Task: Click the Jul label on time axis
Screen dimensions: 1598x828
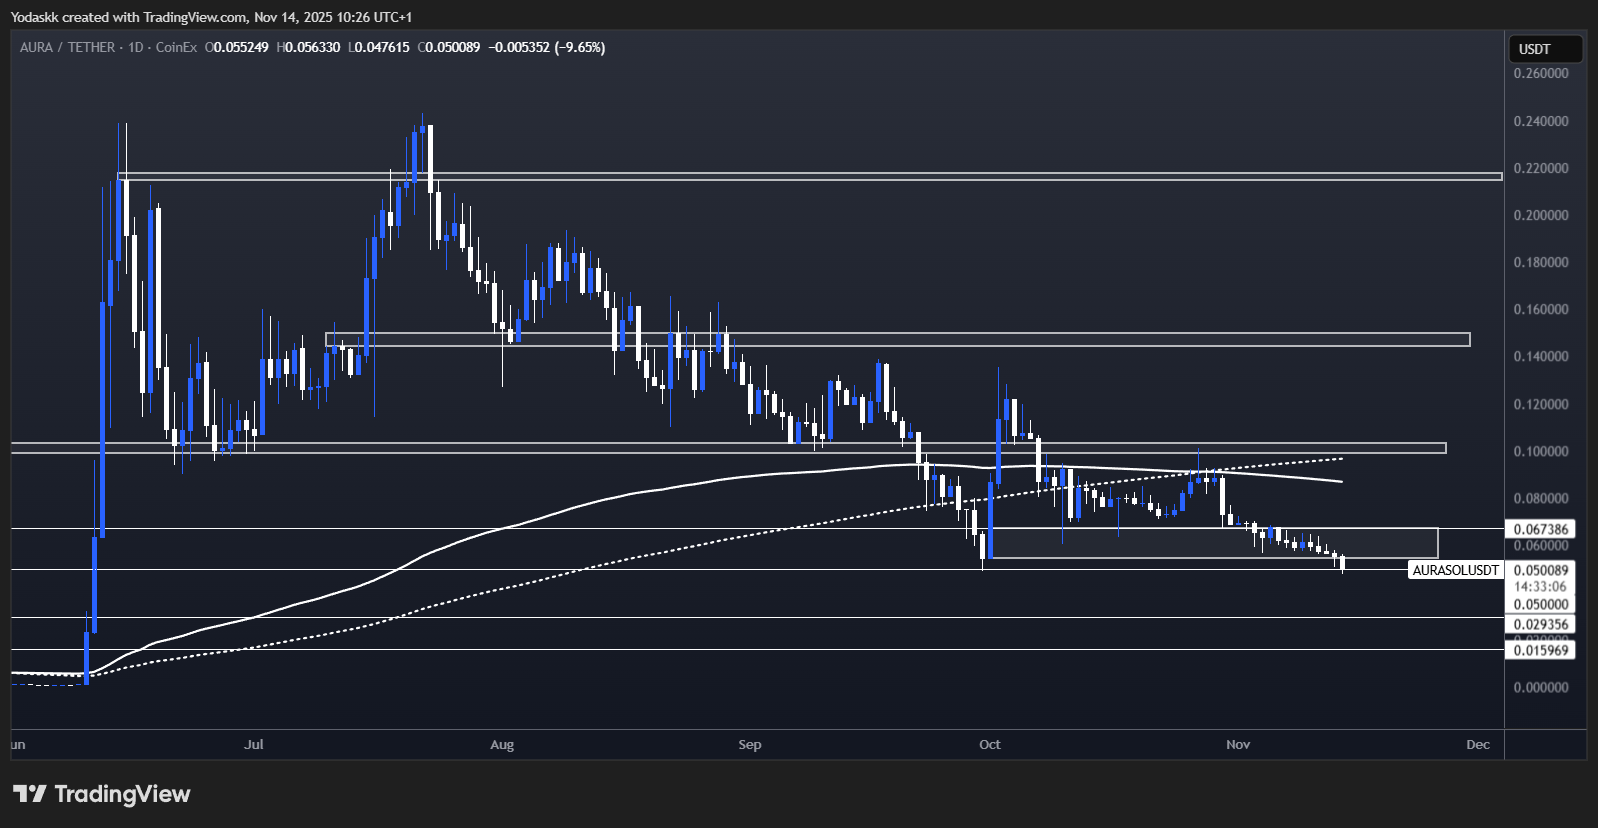Action: (x=254, y=744)
